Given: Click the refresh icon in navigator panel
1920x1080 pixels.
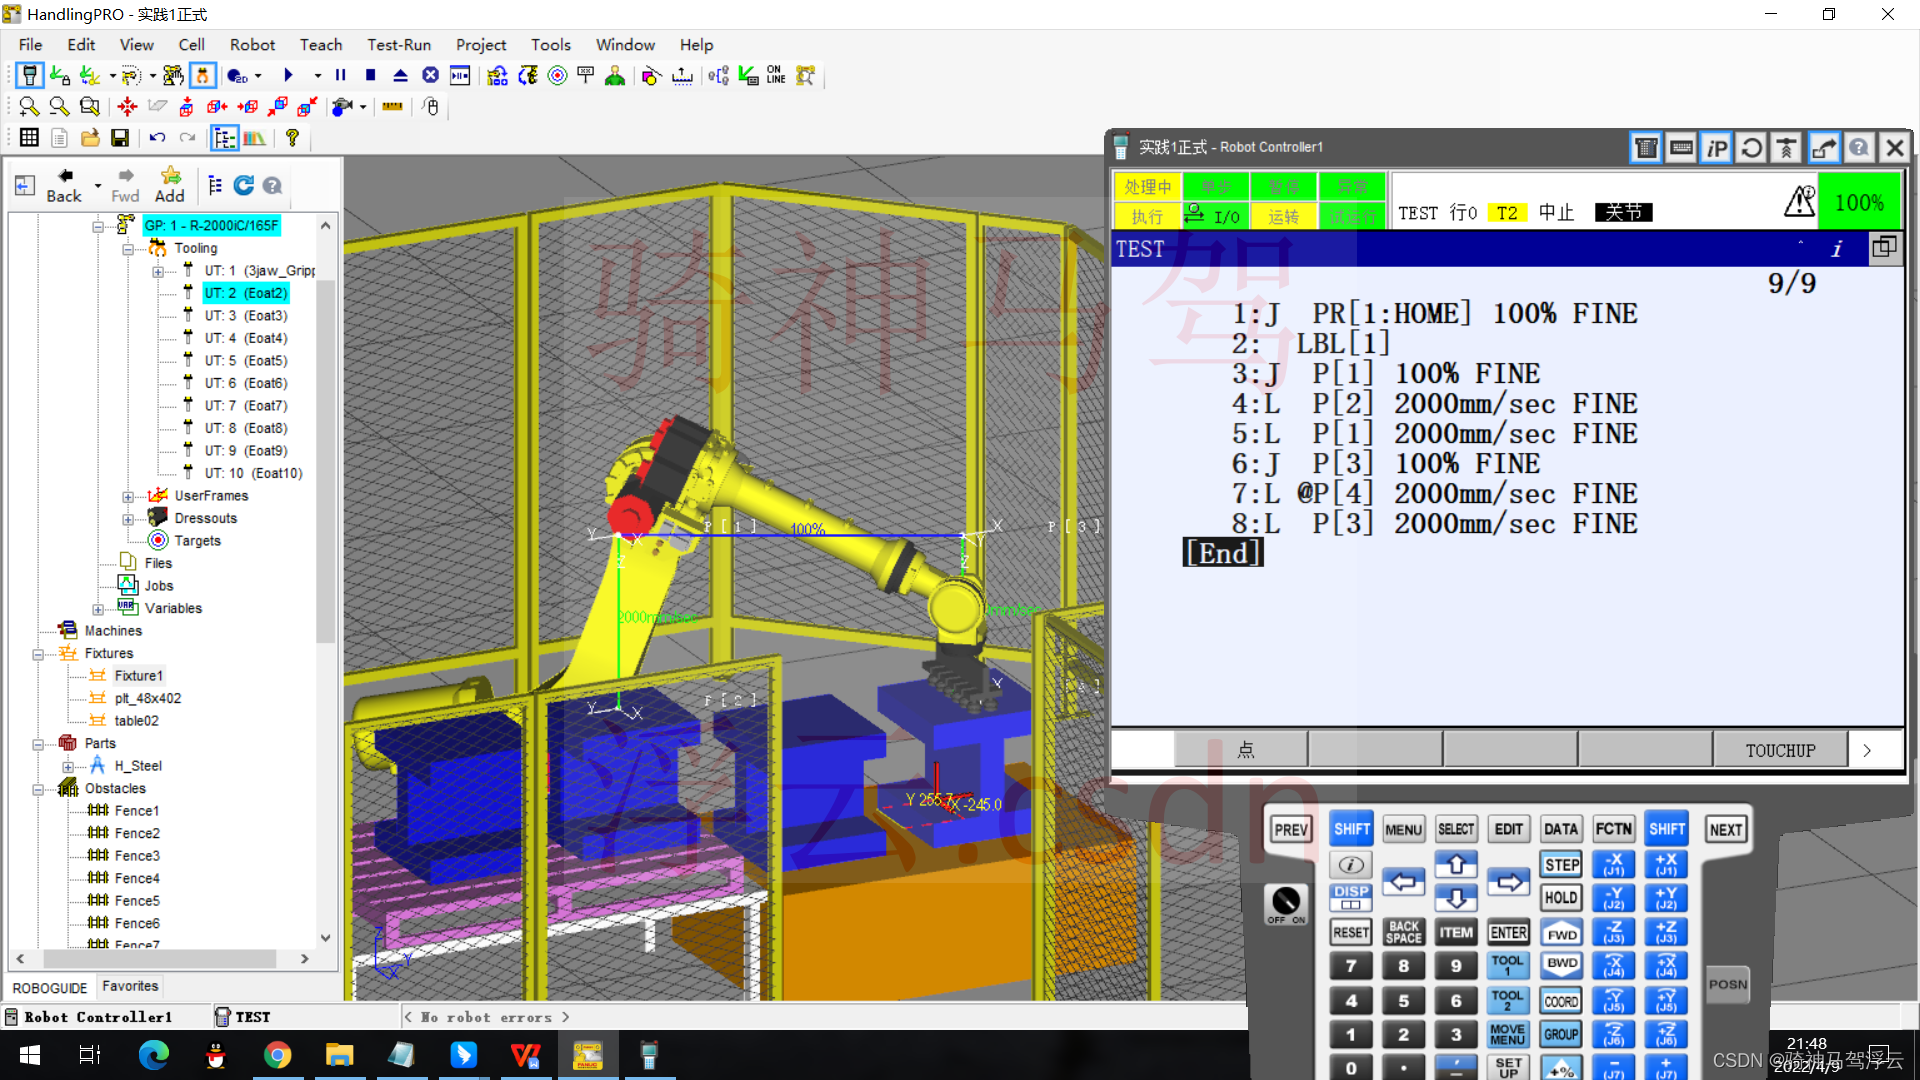Looking at the screenshot, I should (x=243, y=185).
